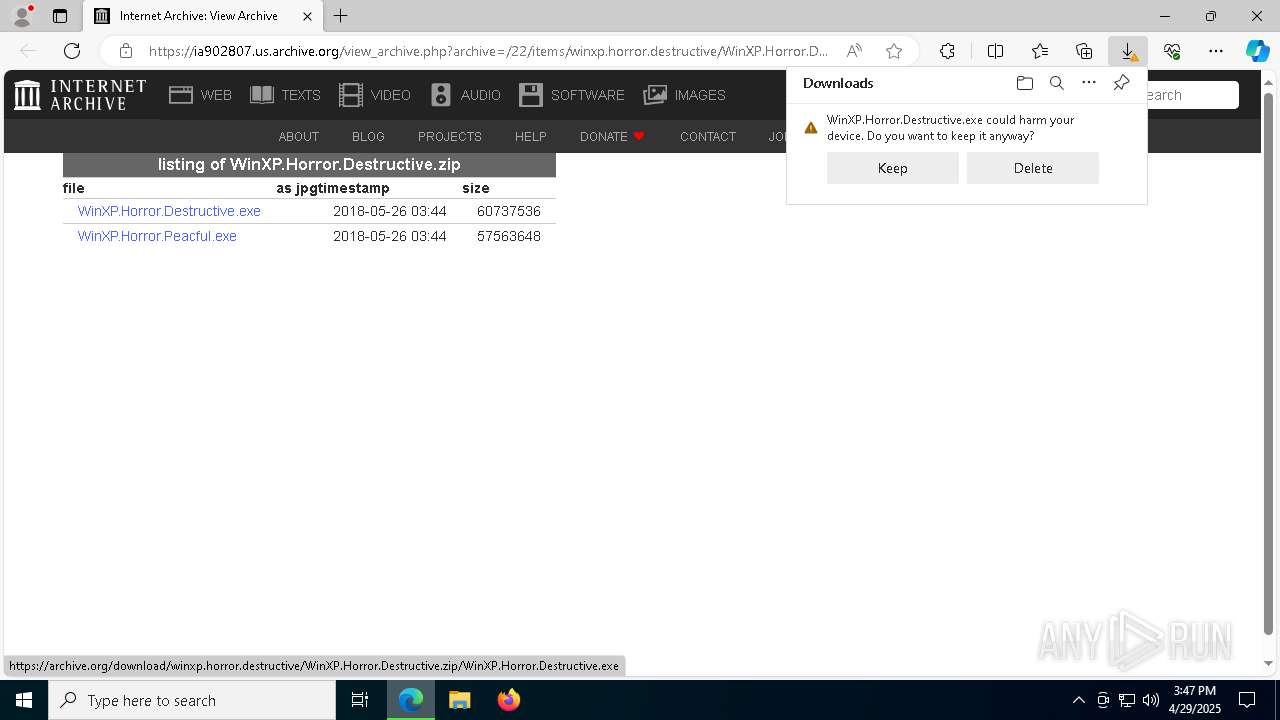Screen dimensions: 1280x720
Task: Open Task View on taskbar
Action: pos(361,700)
